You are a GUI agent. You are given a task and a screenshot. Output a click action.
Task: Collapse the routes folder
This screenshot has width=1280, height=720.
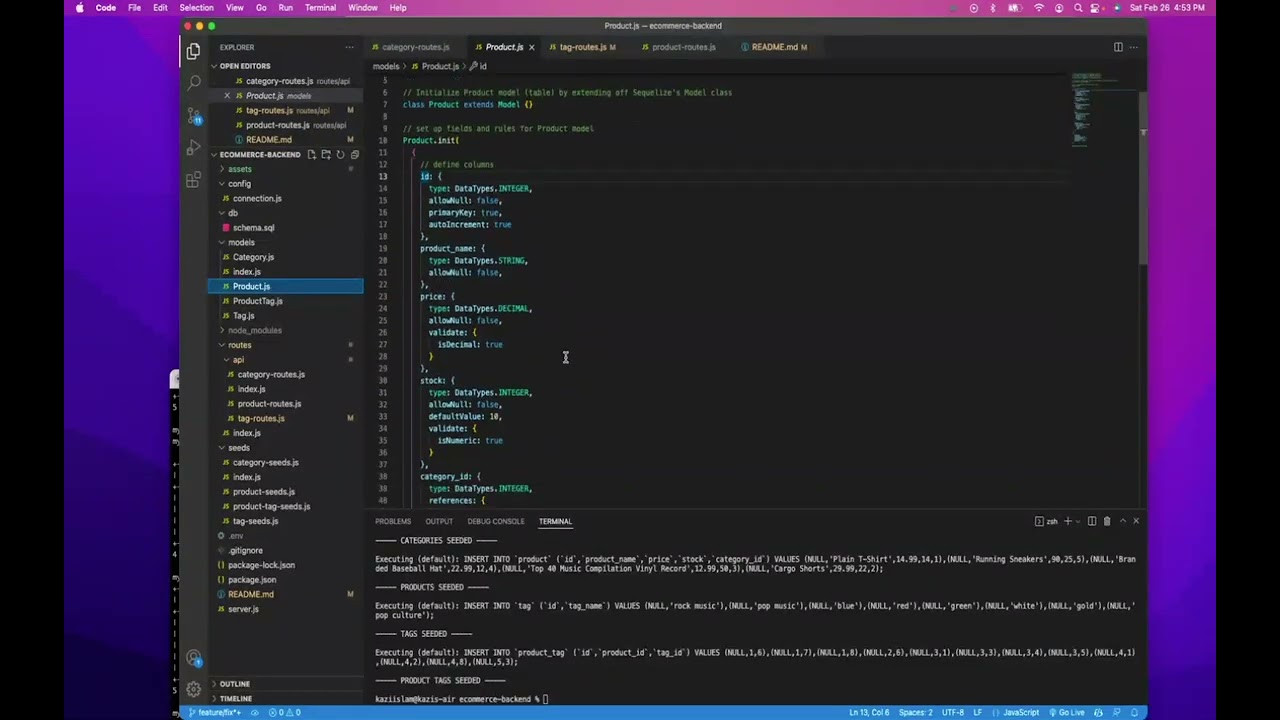click(x=239, y=345)
